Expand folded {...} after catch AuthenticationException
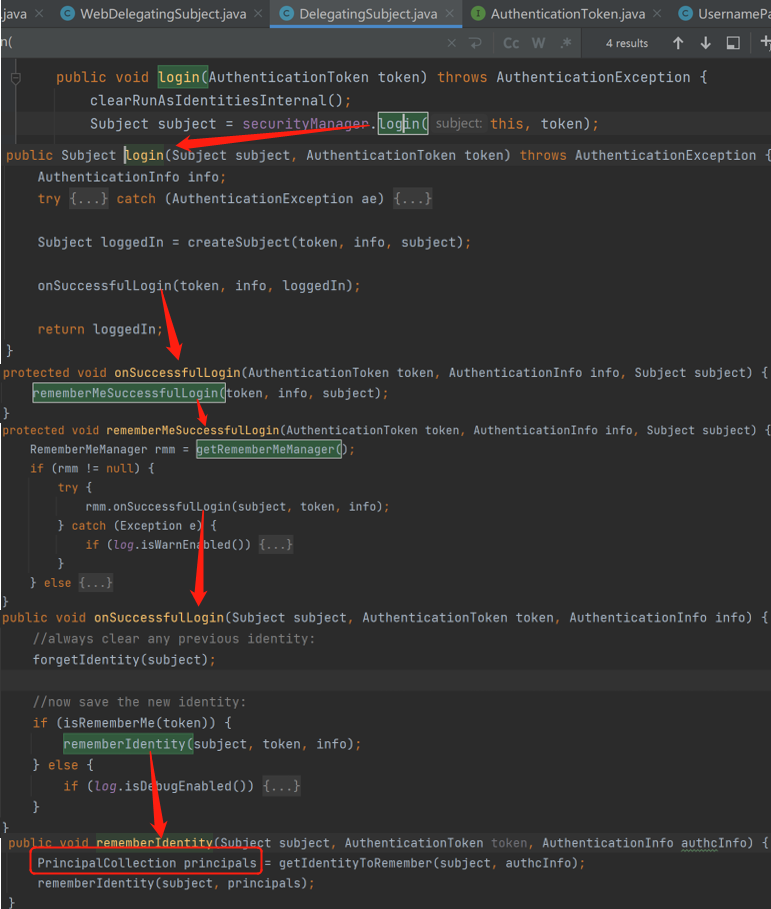 412,199
